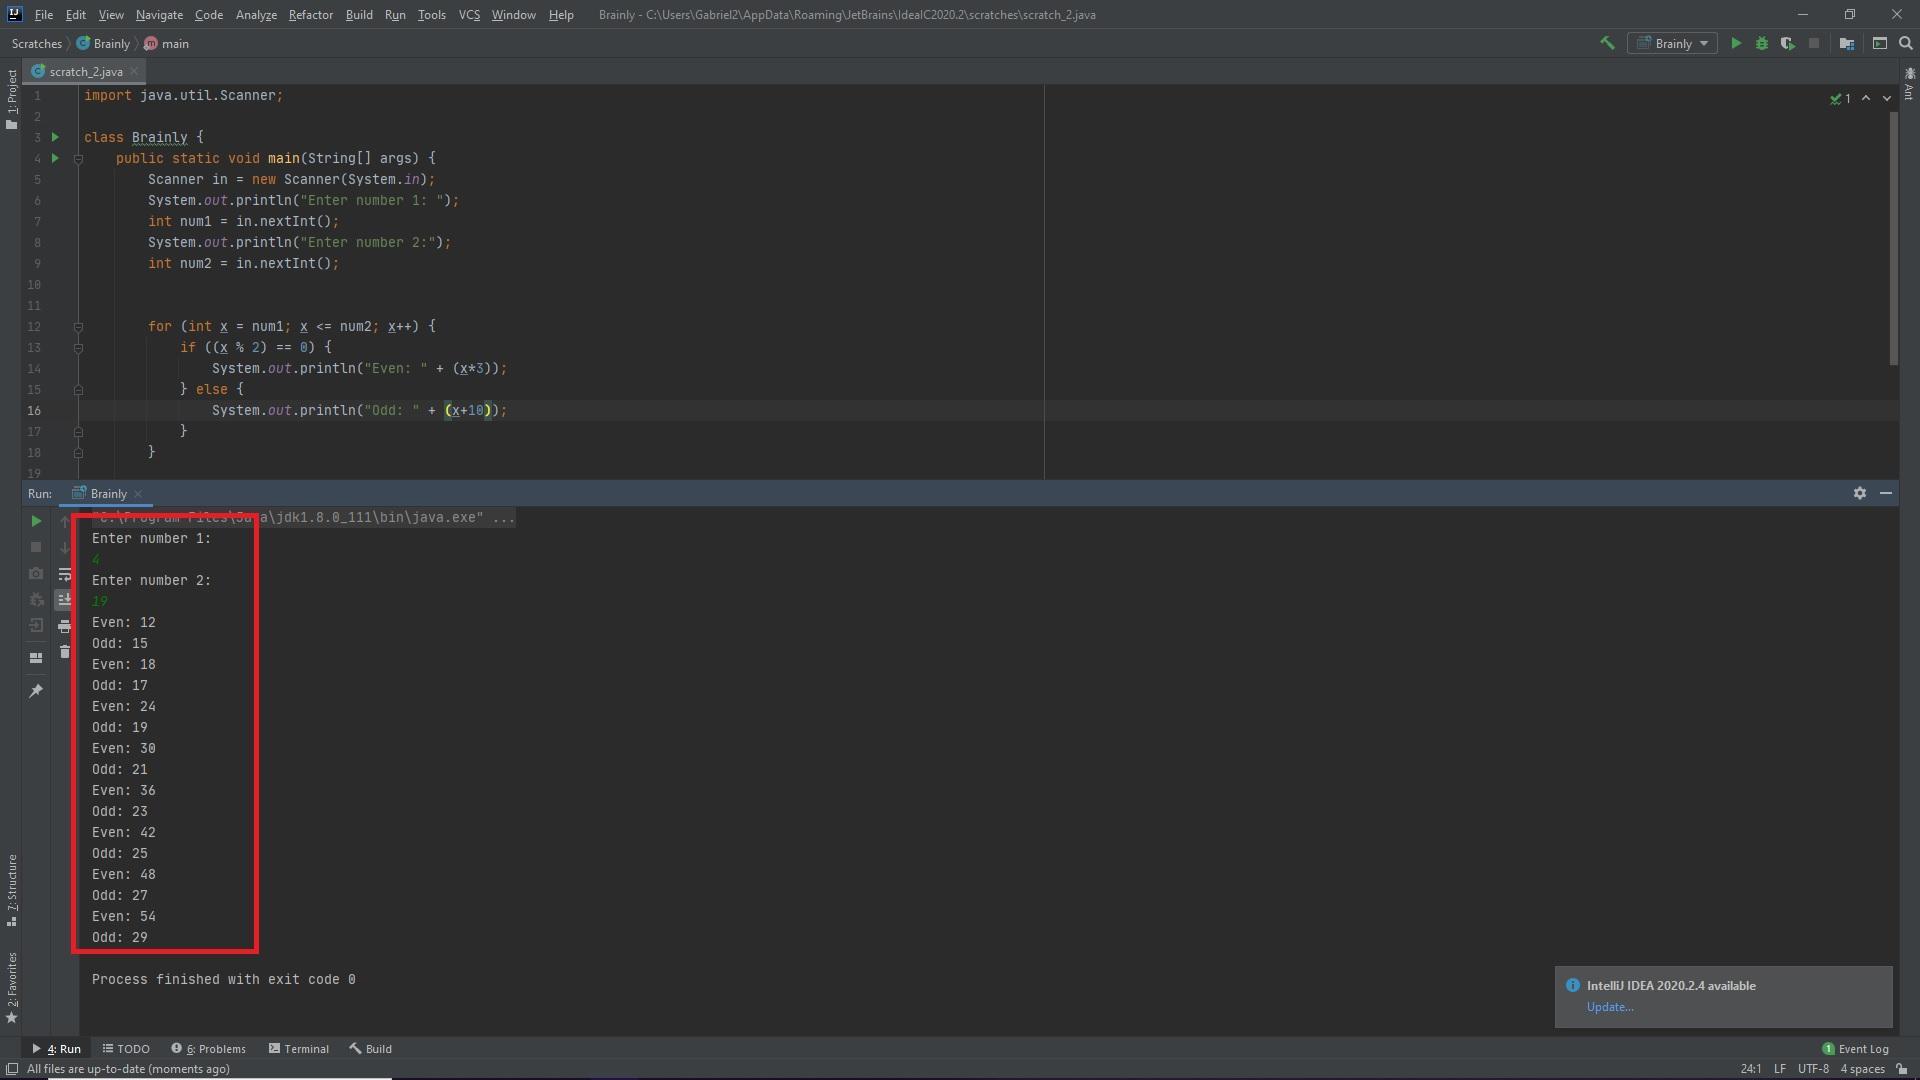Click the Search Everywhere magnifier icon

click(1906, 43)
